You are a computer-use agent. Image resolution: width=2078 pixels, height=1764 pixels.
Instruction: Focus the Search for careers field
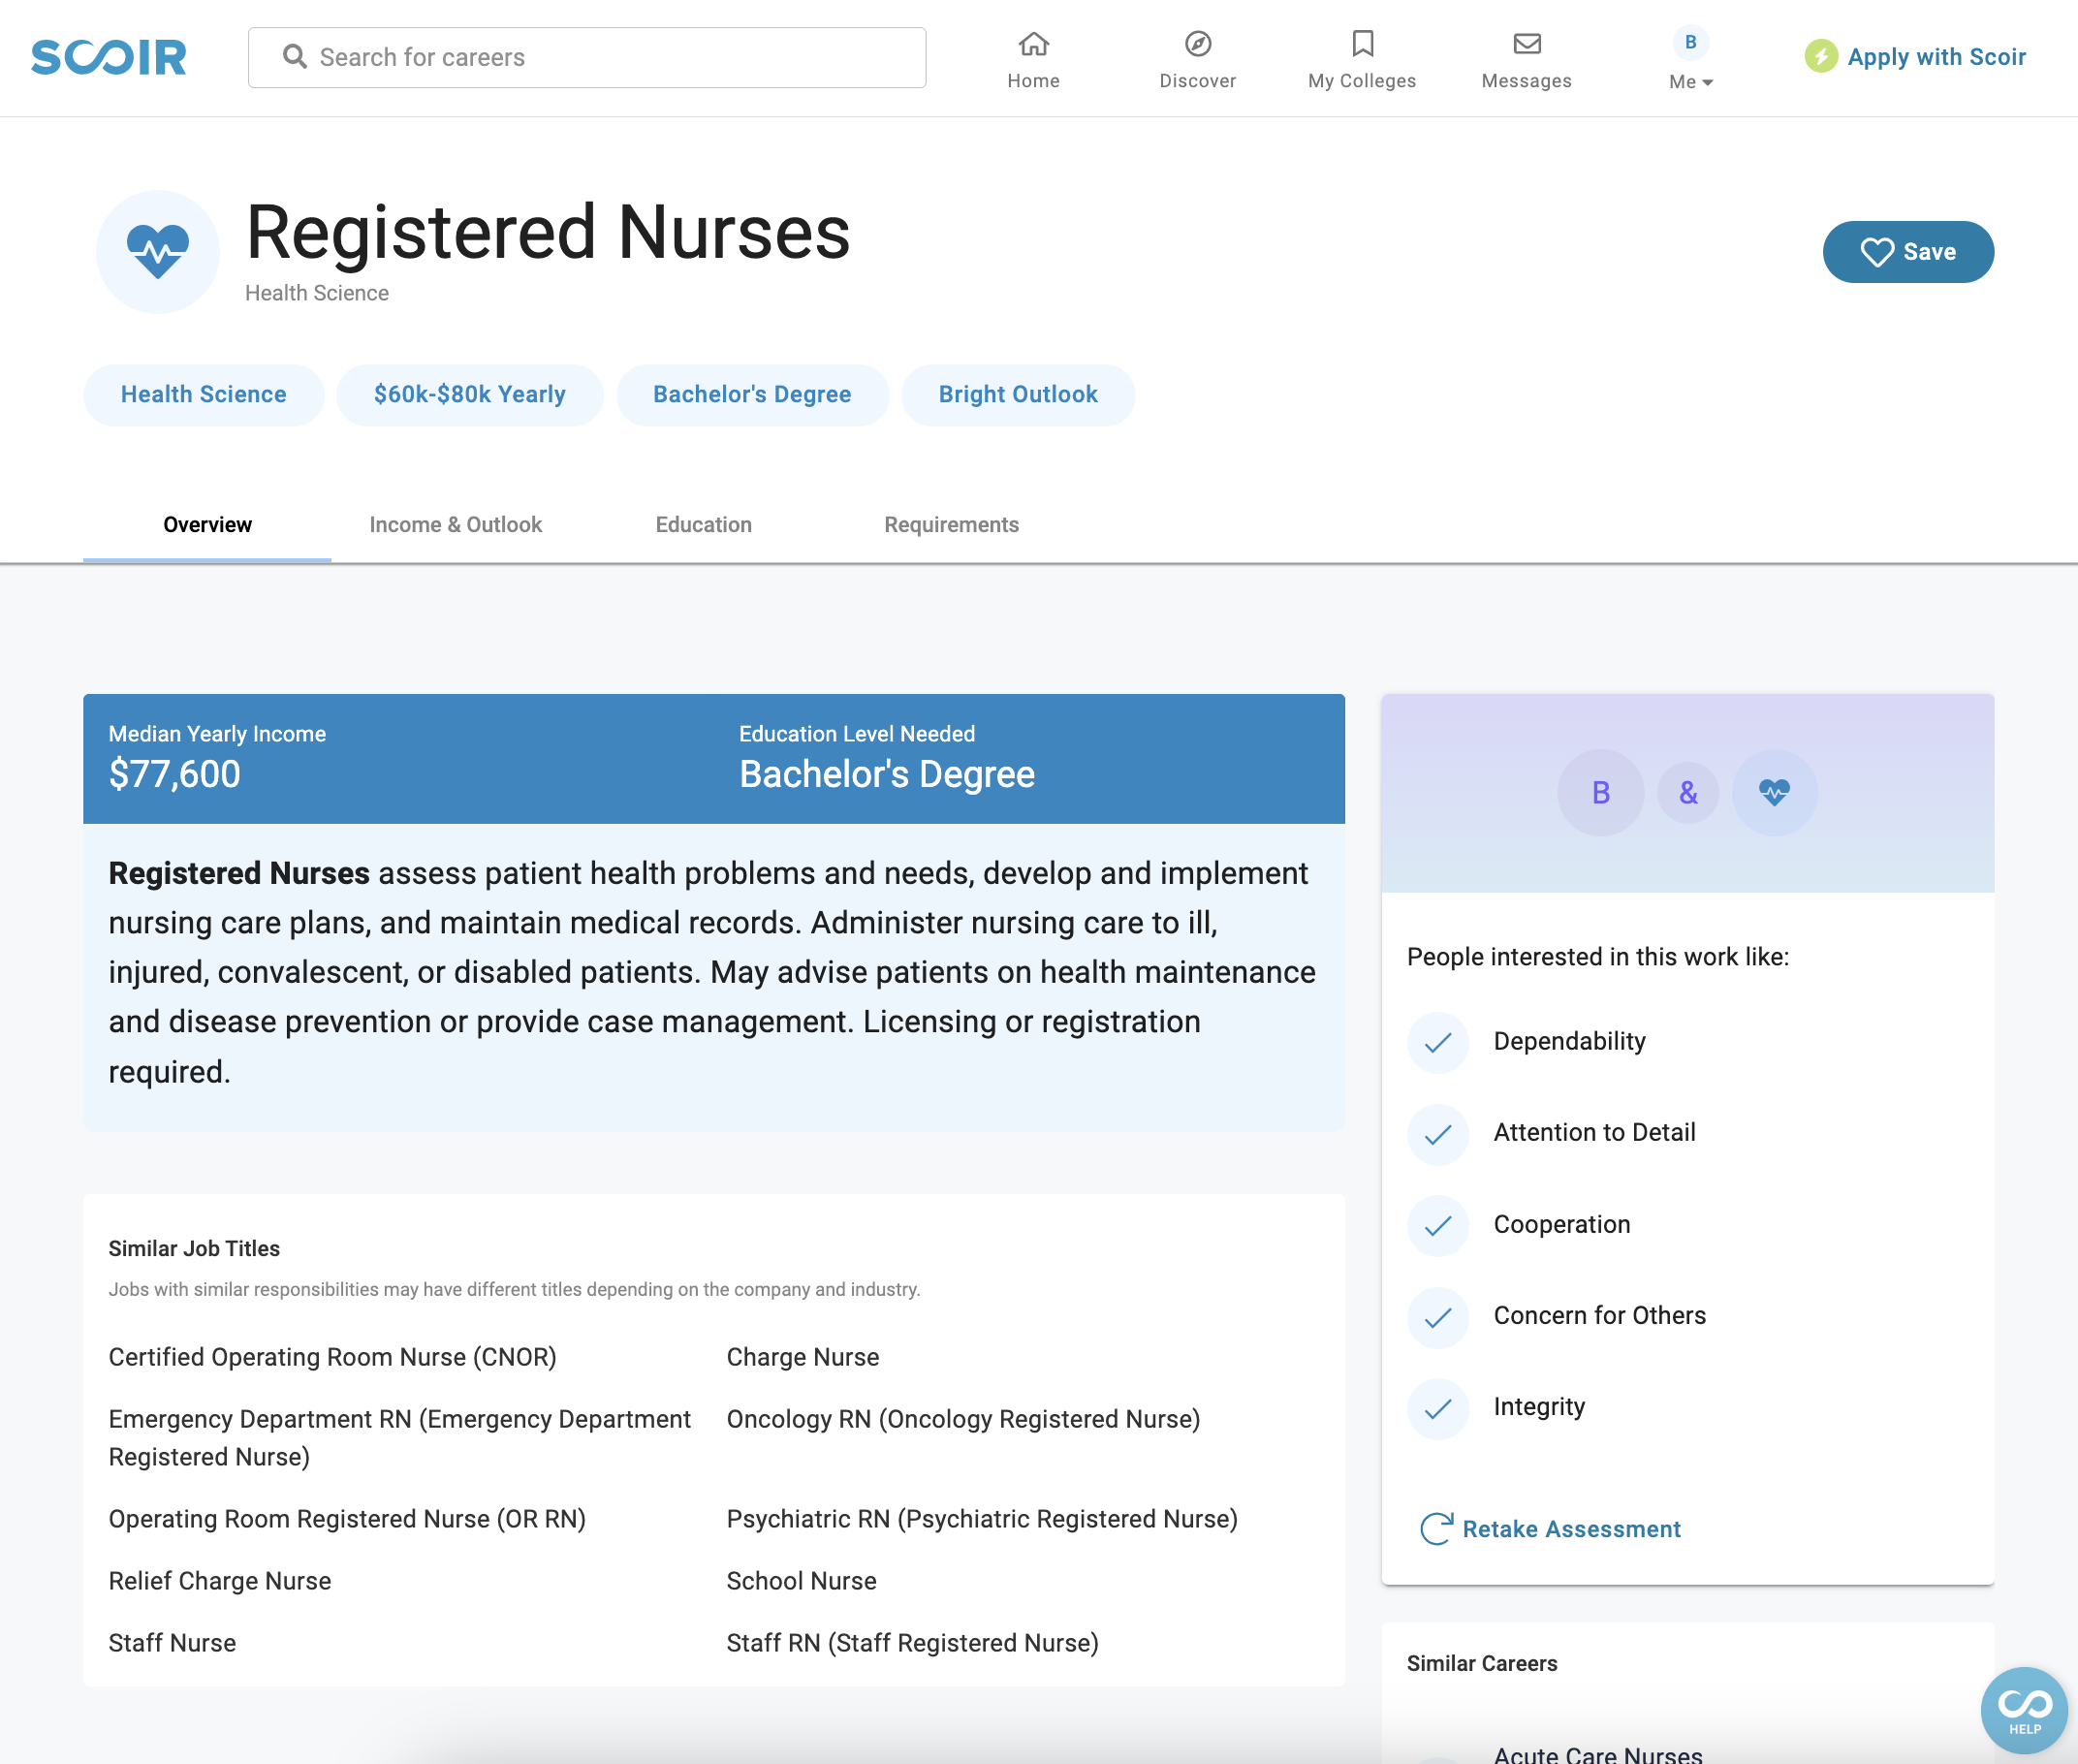(x=587, y=57)
